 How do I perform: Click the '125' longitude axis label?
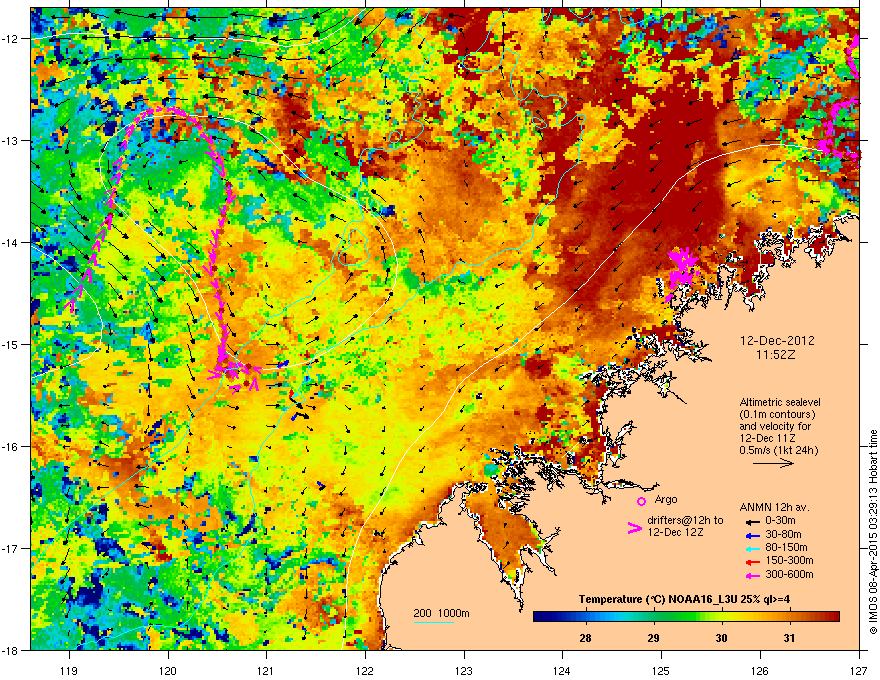coord(662,670)
